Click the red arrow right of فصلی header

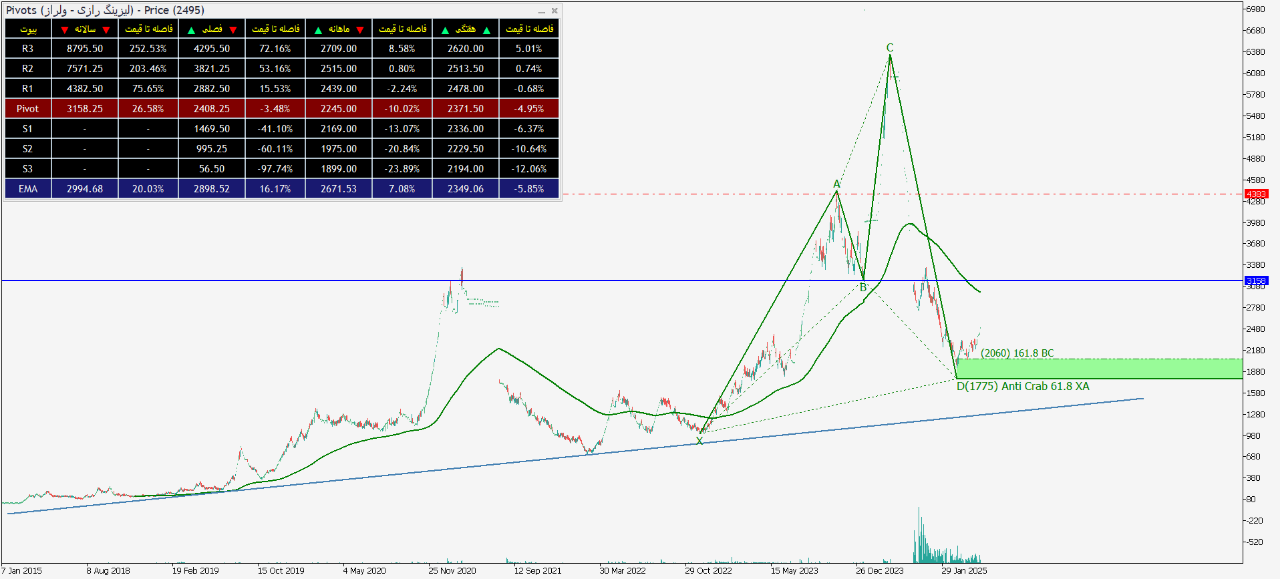pos(233,29)
